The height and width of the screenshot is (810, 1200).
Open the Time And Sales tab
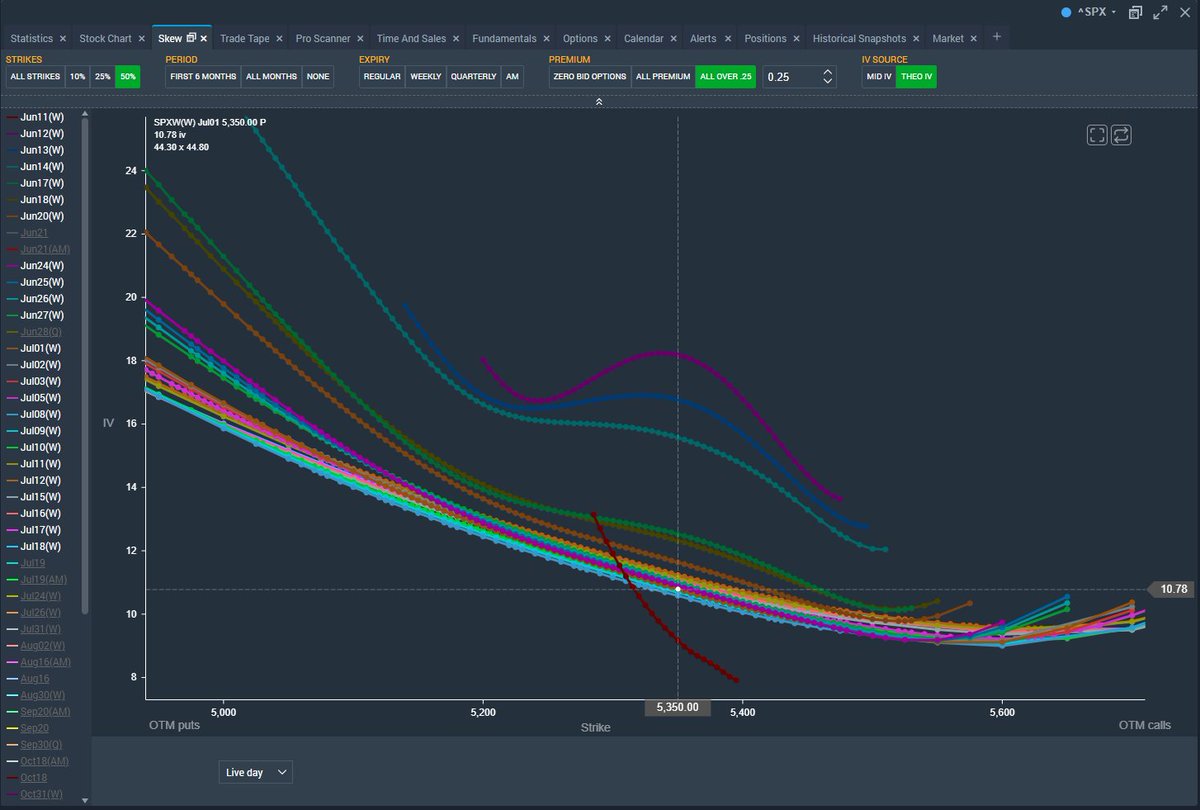pyautogui.click(x=411, y=39)
